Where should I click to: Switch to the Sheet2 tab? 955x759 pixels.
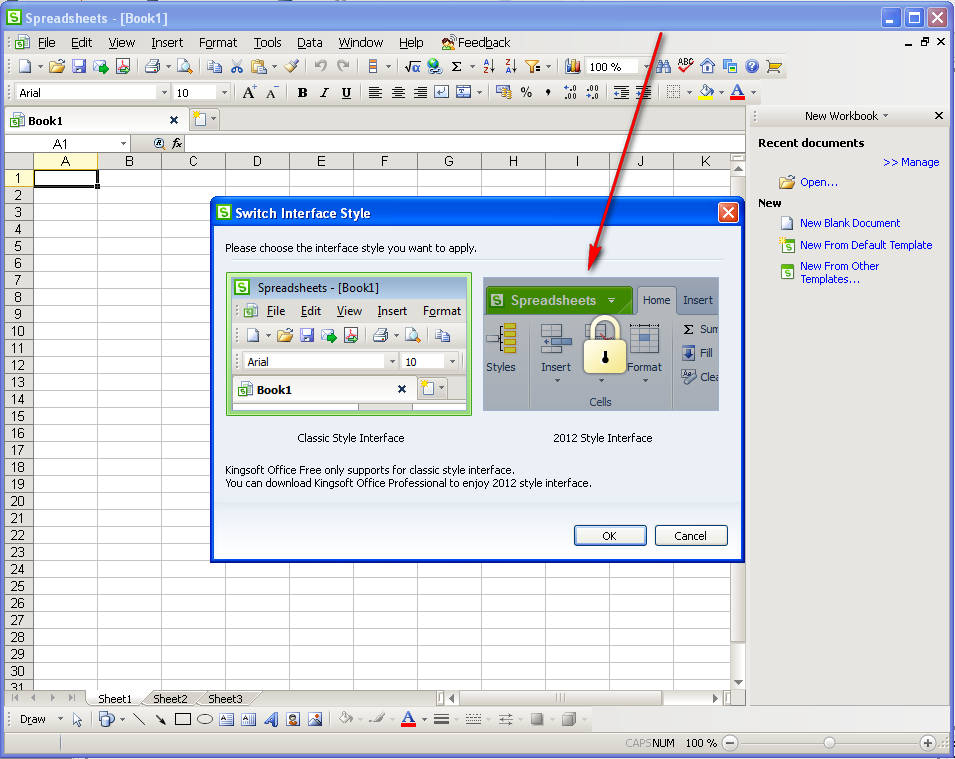coord(170,699)
